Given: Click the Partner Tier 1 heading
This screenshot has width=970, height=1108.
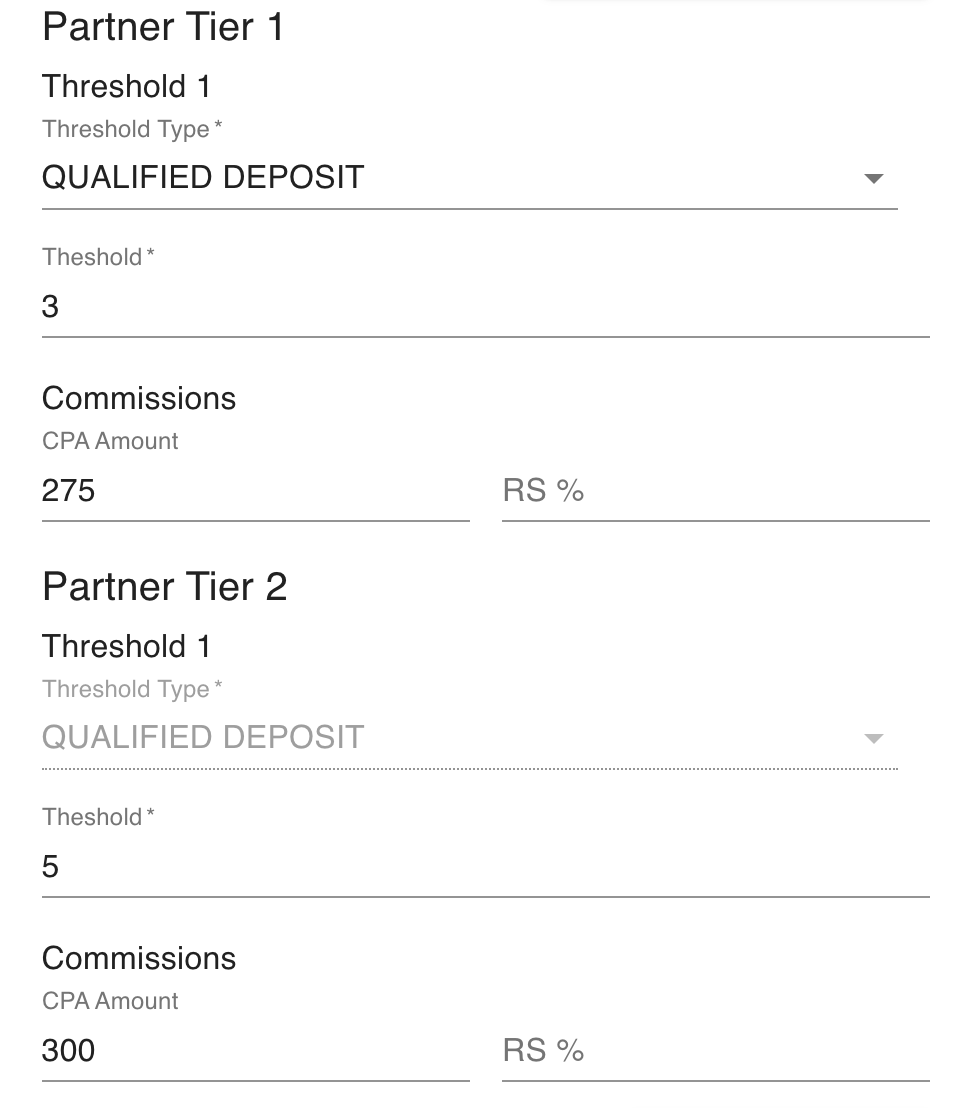Looking at the screenshot, I should [x=163, y=27].
